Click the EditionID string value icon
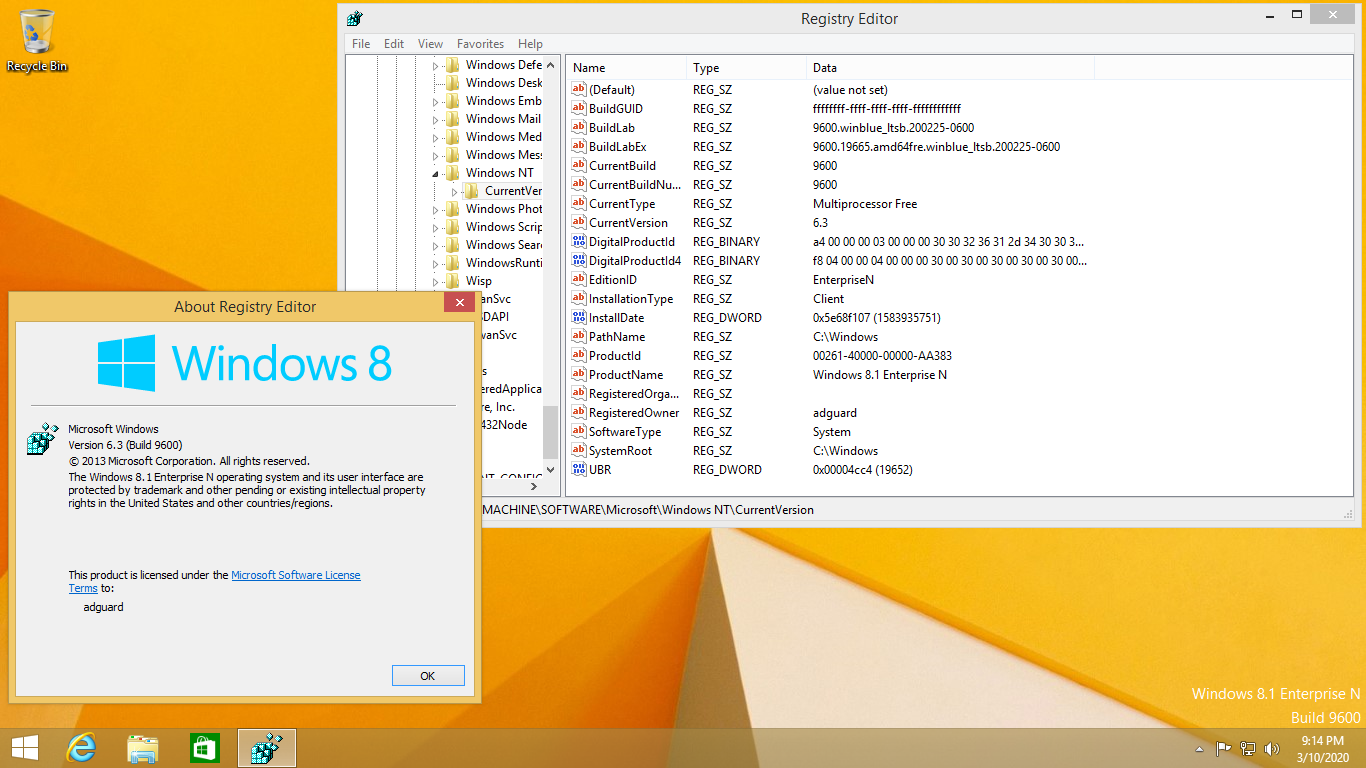The height and width of the screenshot is (768, 1366). tap(578, 279)
